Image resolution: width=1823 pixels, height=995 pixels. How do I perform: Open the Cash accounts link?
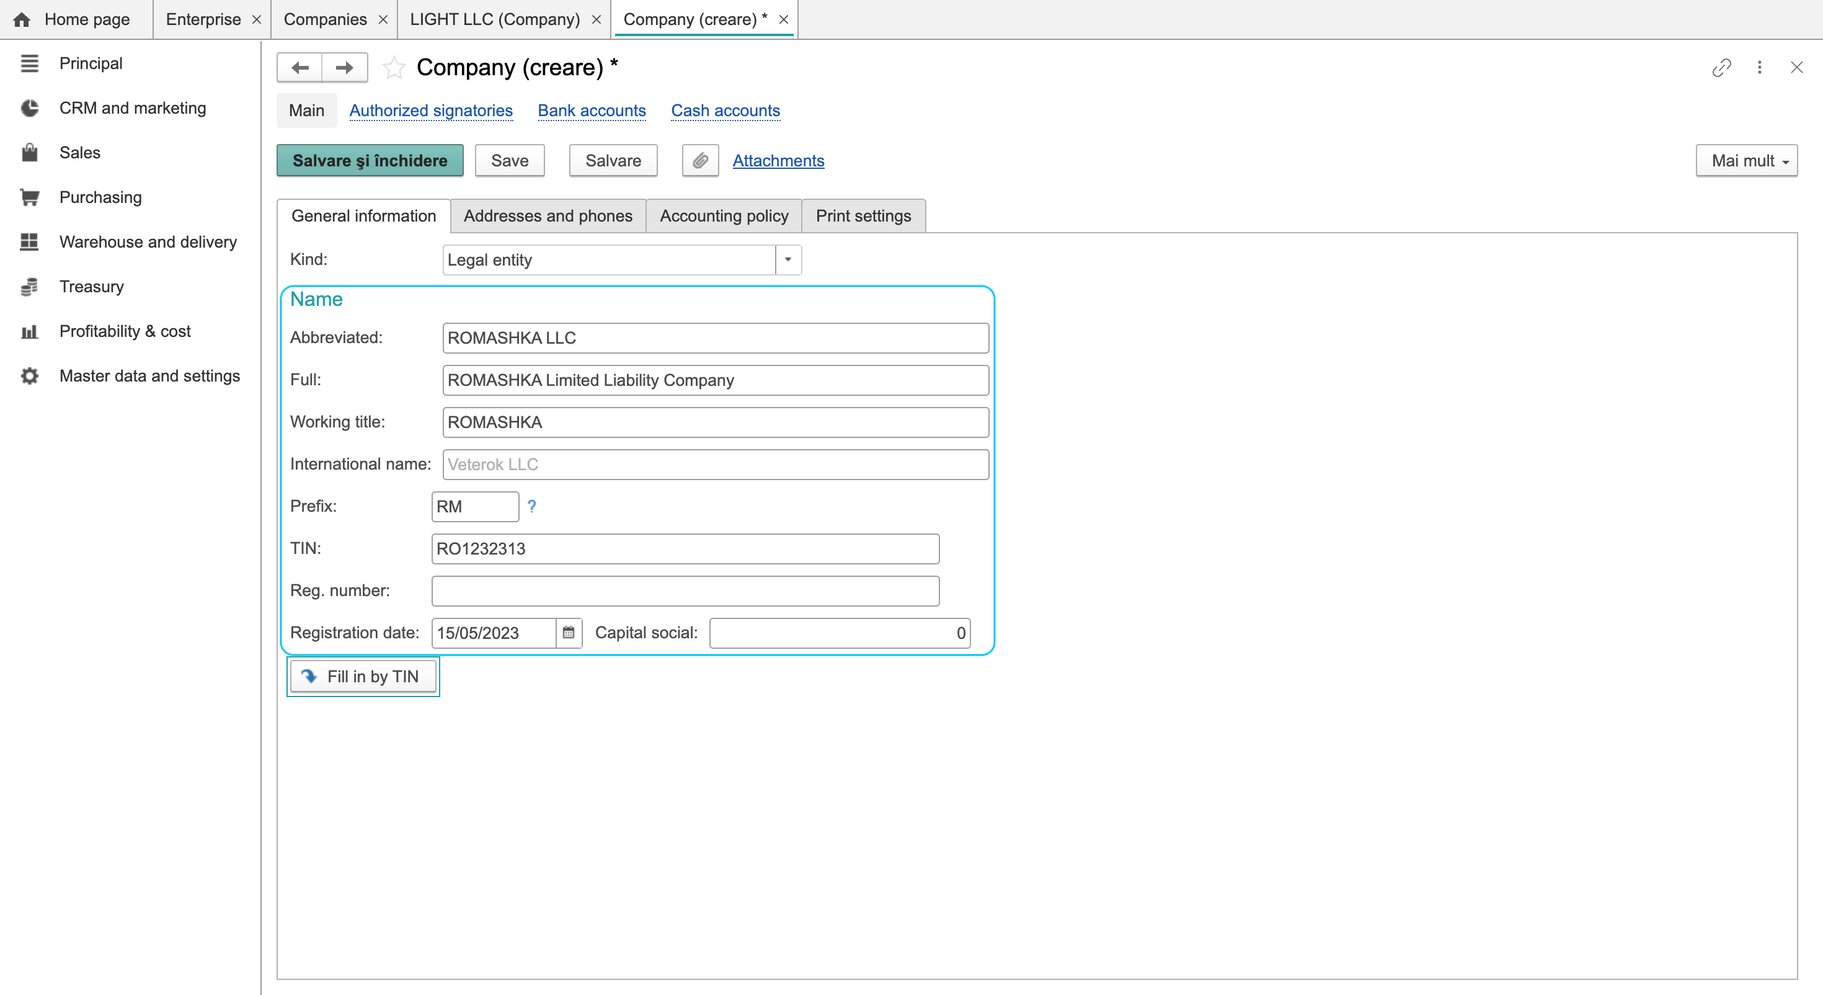tap(725, 110)
